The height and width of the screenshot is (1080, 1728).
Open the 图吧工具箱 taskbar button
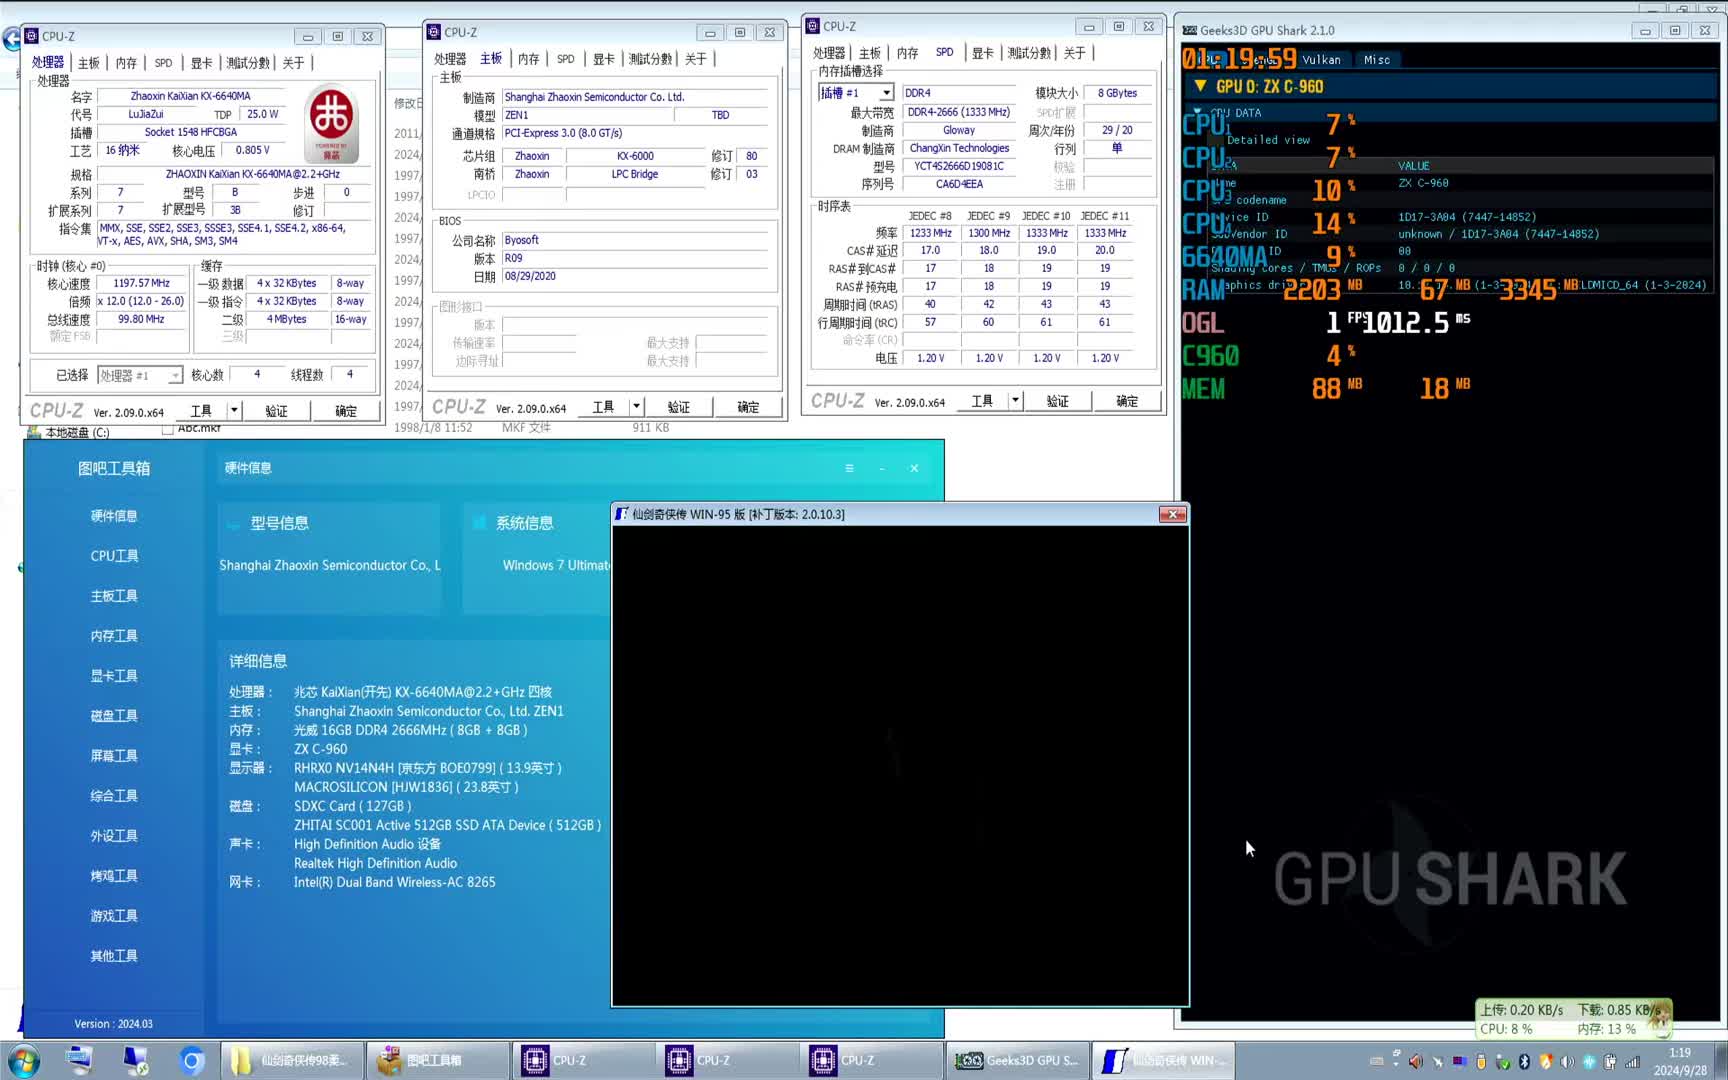point(434,1060)
